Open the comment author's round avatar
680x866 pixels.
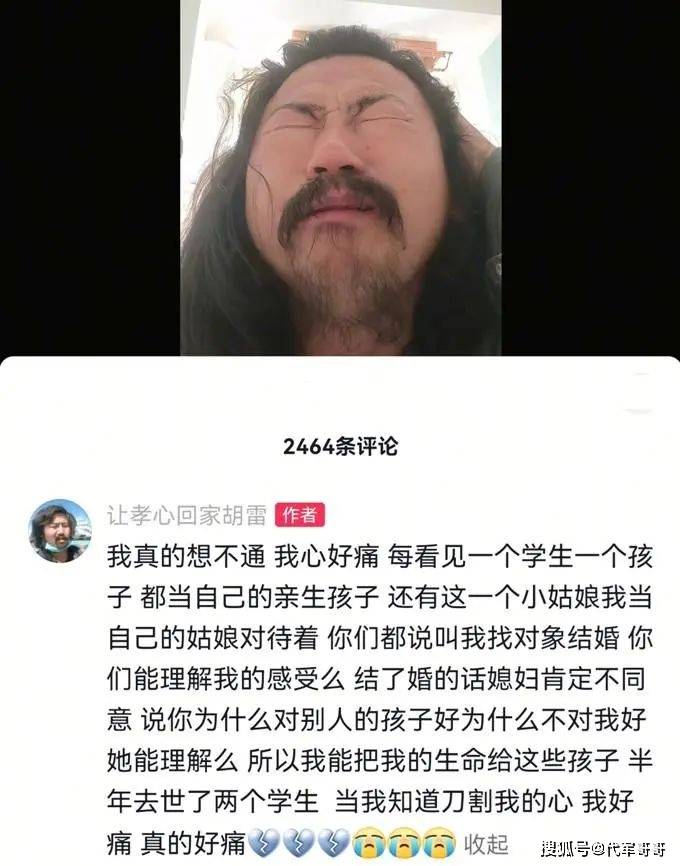60,530
